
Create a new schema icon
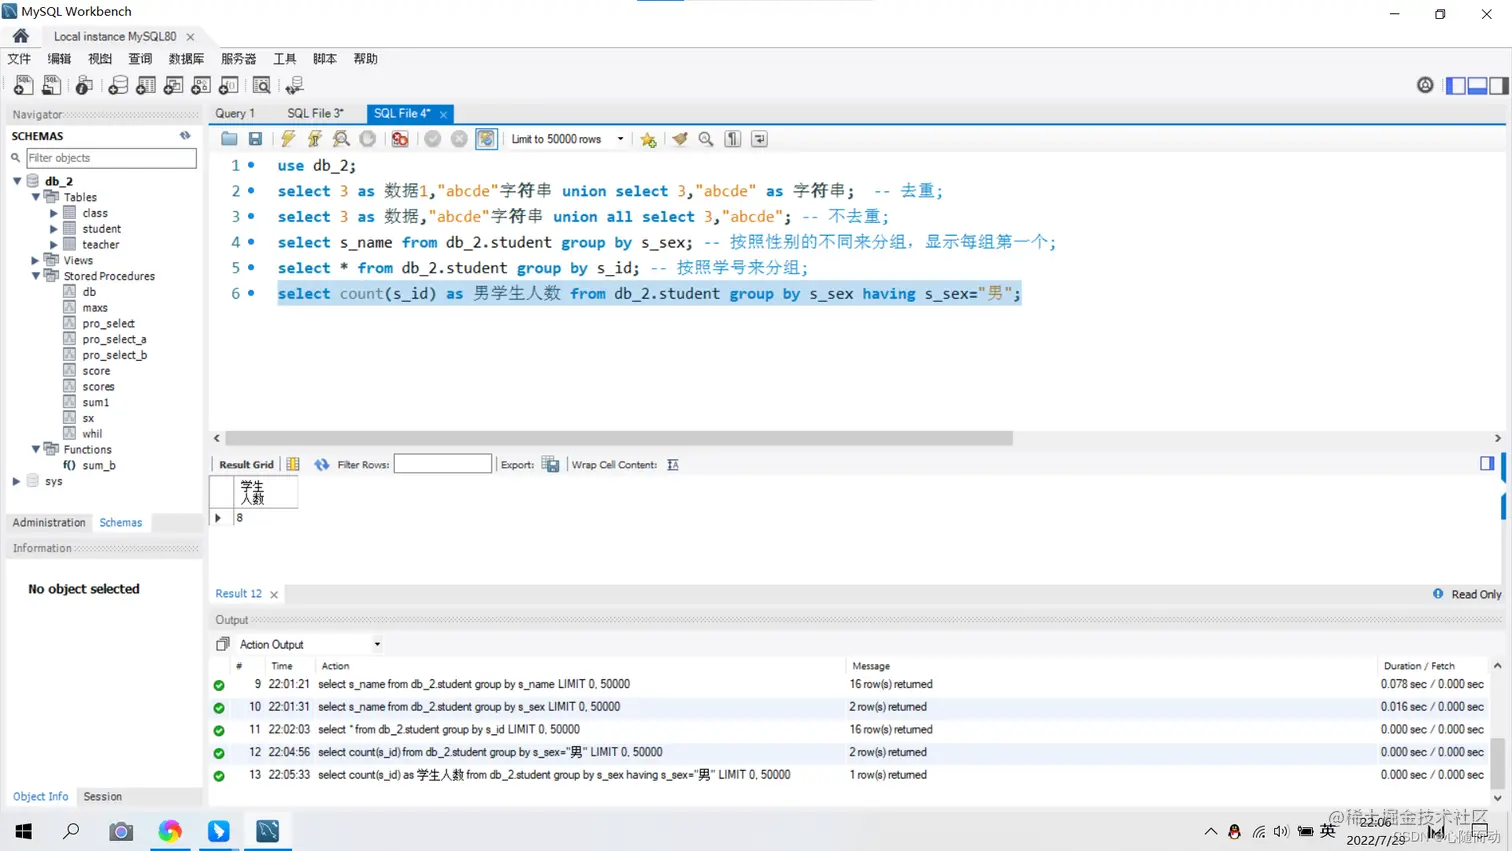click(x=118, y=86)
